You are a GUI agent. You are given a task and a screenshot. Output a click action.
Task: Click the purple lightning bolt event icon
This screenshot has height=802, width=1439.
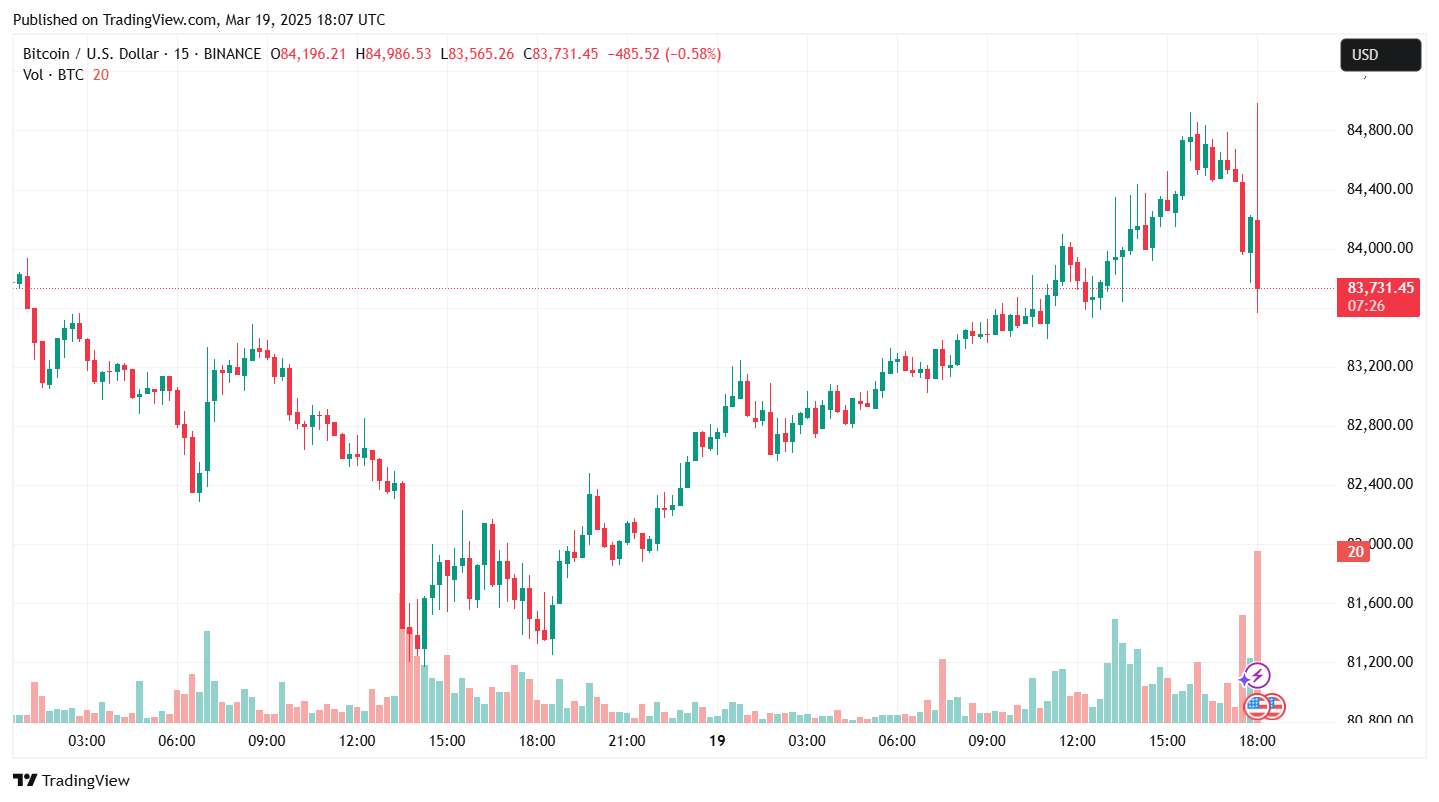pos(1258,676)
